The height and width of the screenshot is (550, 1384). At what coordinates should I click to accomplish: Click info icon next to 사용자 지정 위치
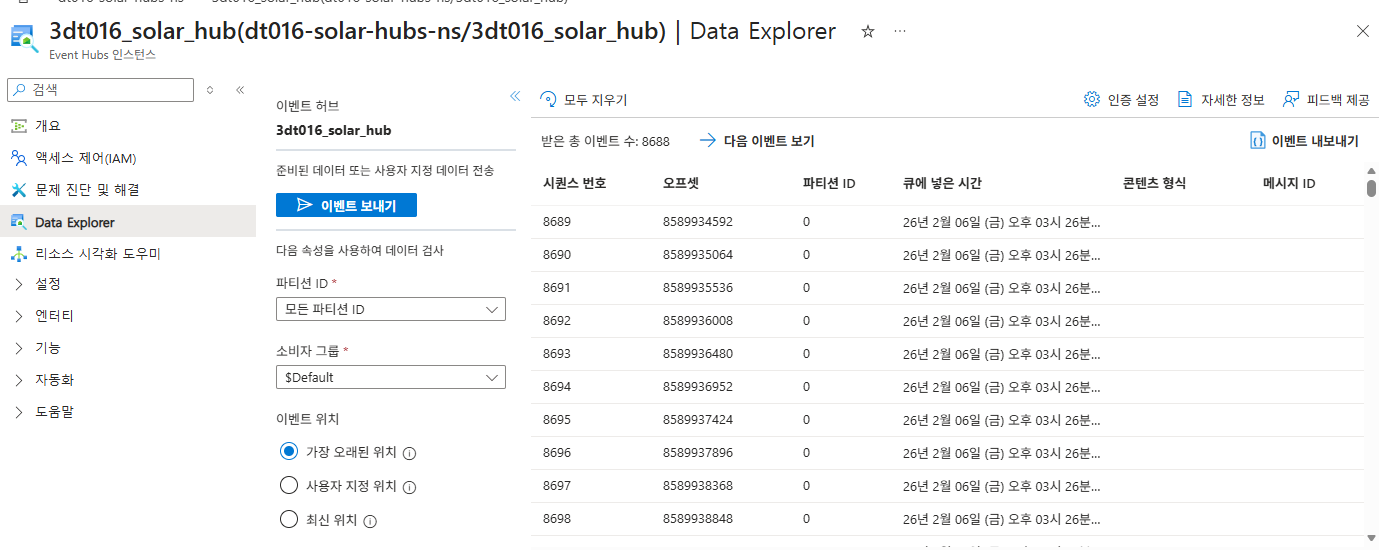coord(409,487)
